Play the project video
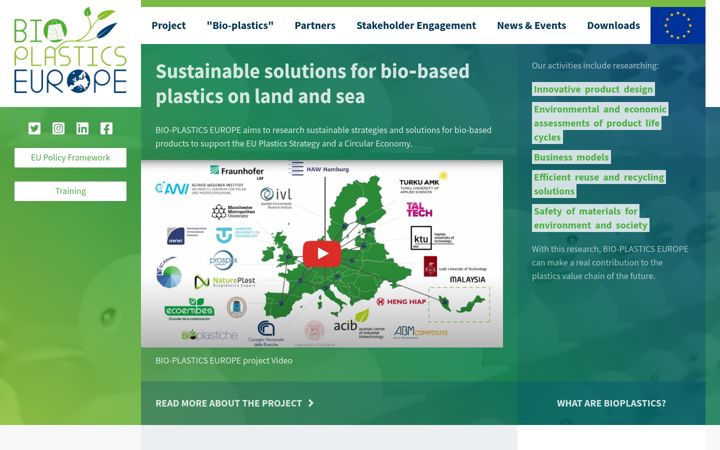The width and height of the screenshot is (720, 450). pyautogui.click(x=322, y=254)
